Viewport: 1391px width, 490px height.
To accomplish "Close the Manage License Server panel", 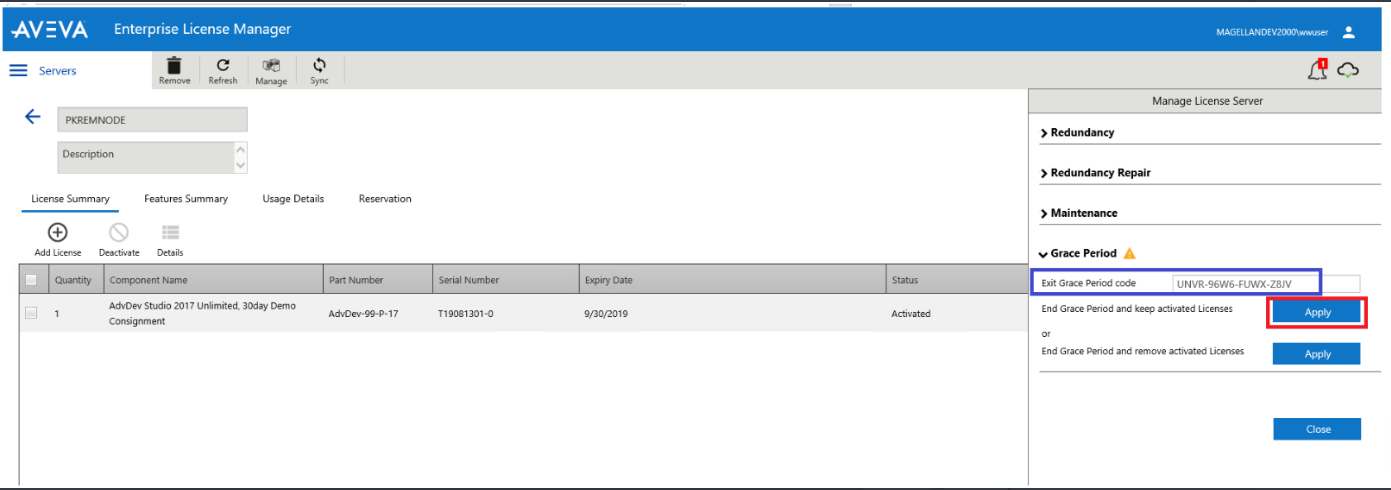I will coord(1317,429).
